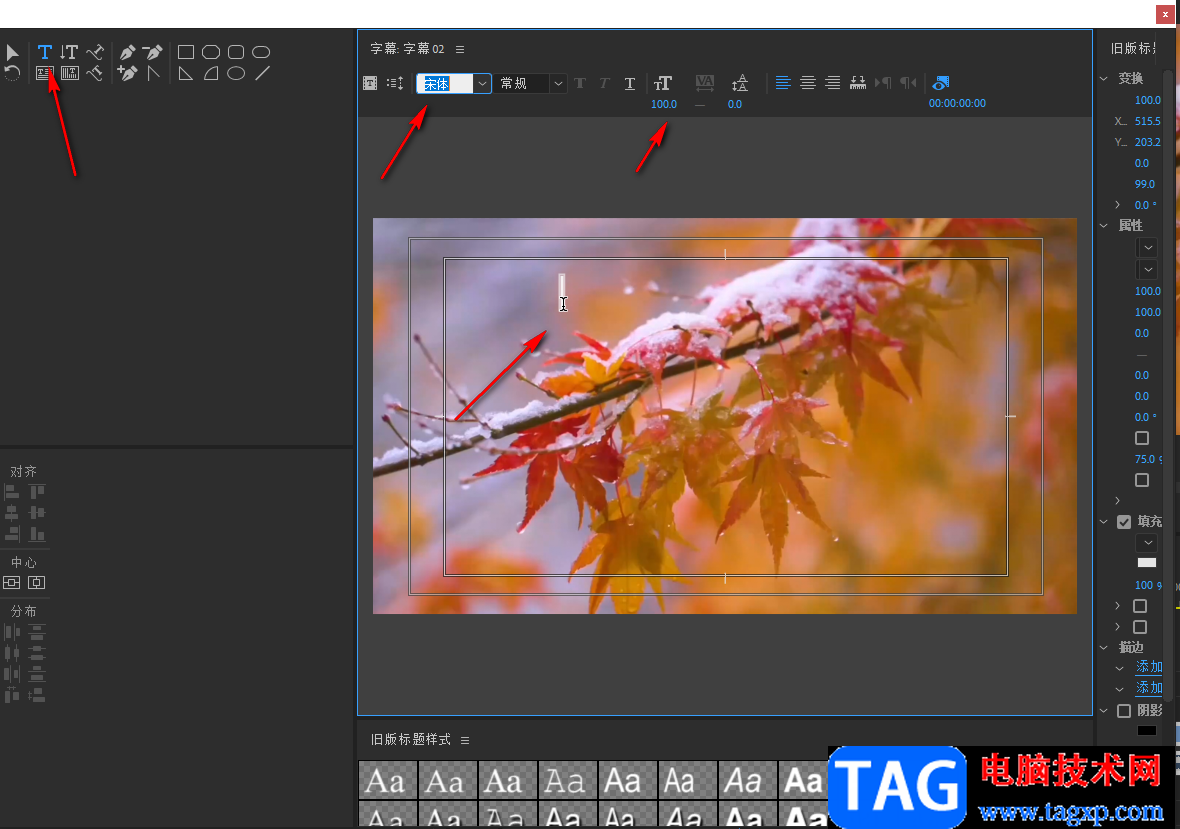
Task: Open first dropdown under 属性 section
Action: coord(1148,247)
